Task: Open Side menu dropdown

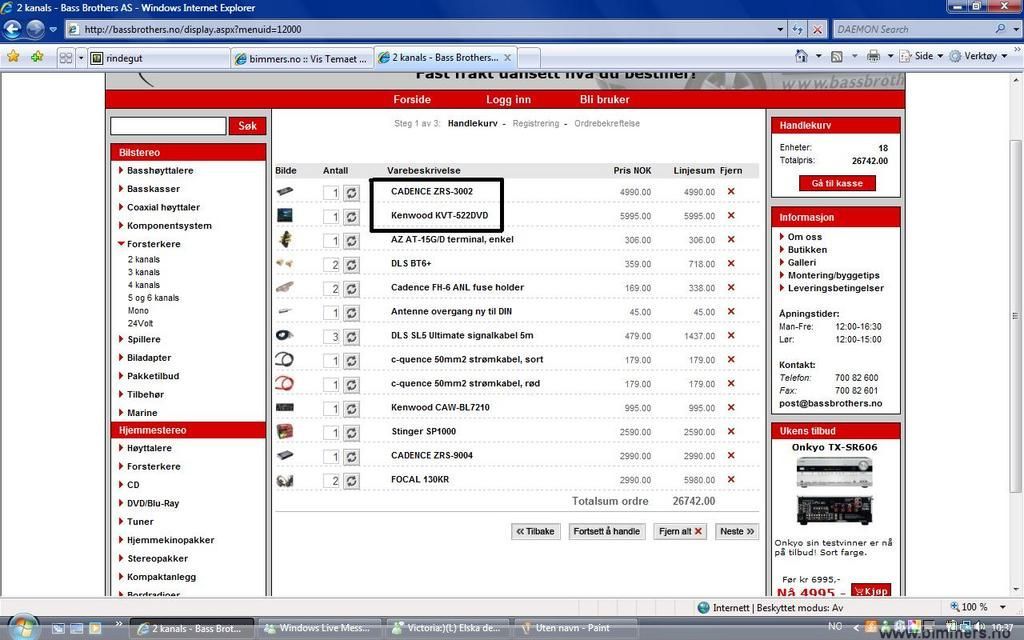Action: (x=921, y=56)
